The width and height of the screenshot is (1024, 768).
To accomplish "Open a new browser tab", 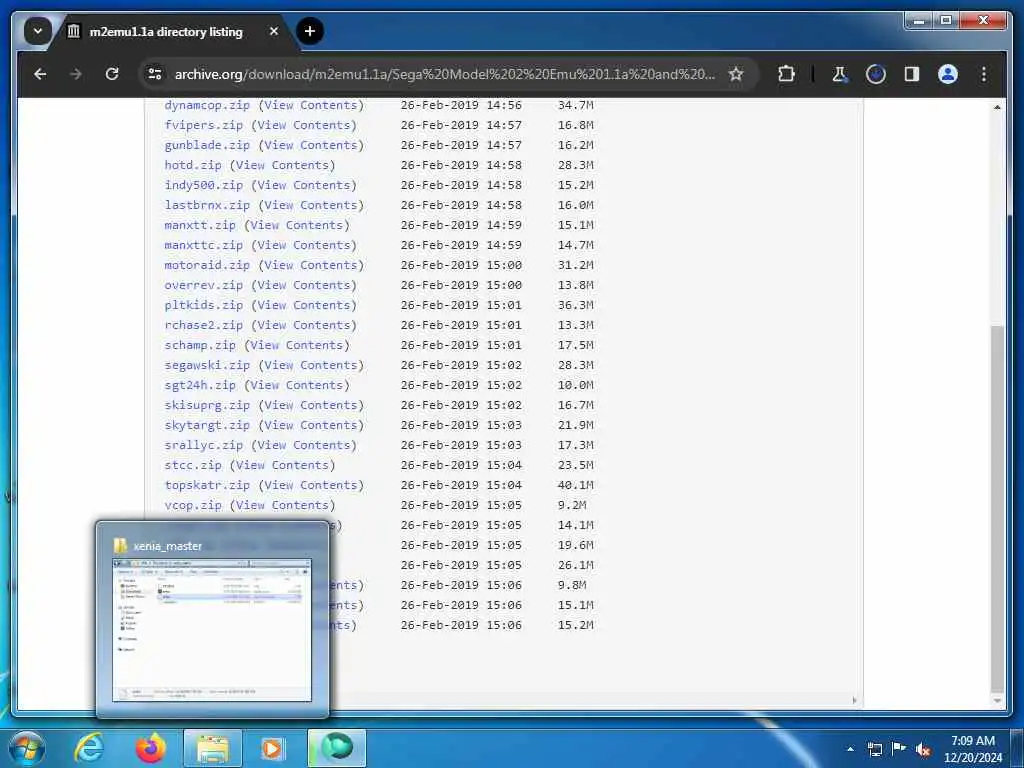I will [x=310, y=31].
